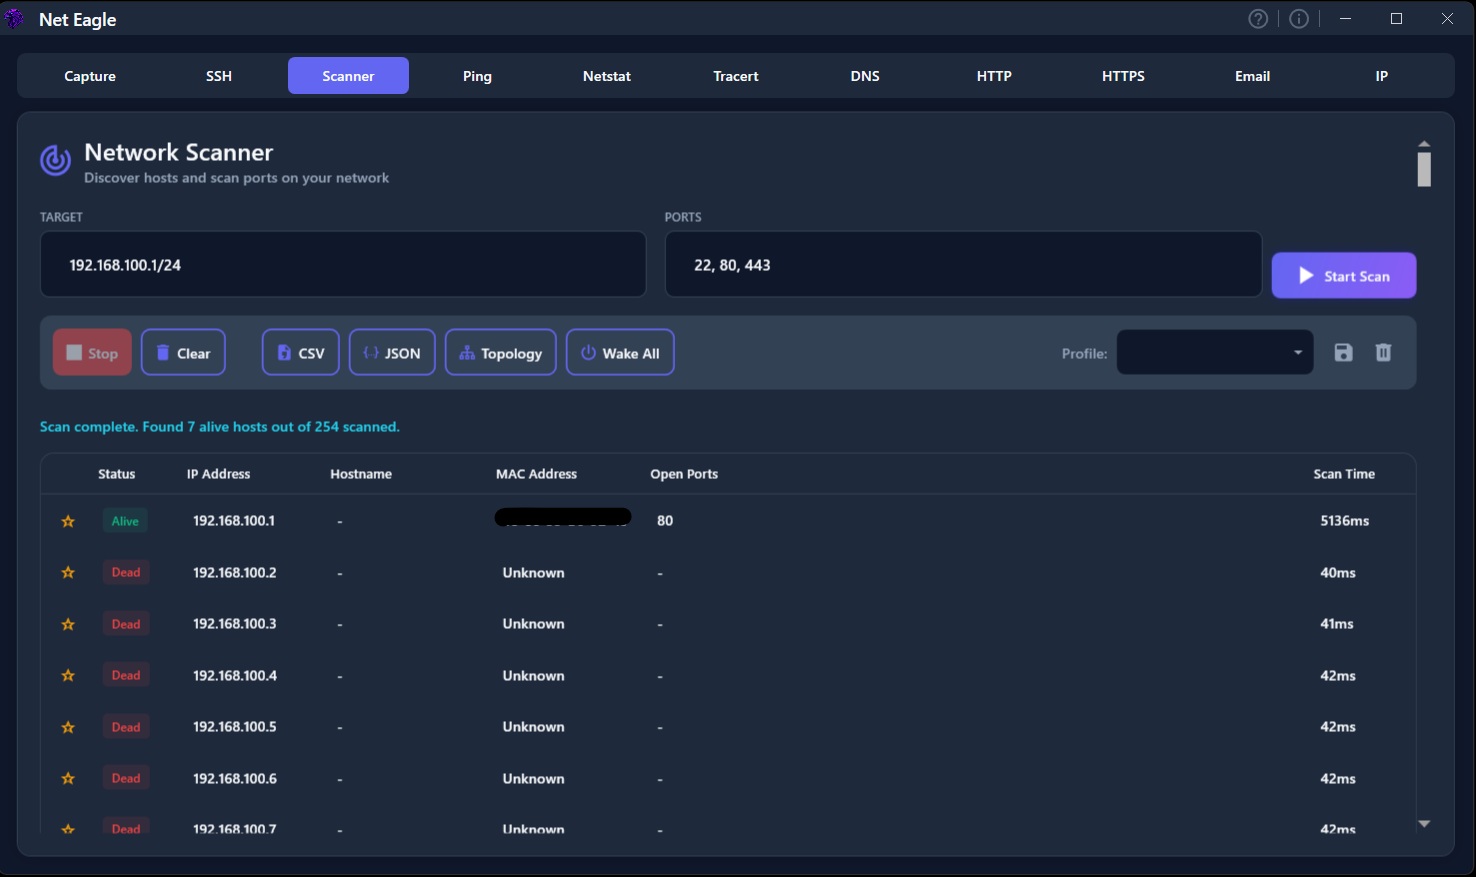This screenshot has height=877, width=1476.
Task: Click the scrollbar down arrow
Action: [x=1424, y=823]
